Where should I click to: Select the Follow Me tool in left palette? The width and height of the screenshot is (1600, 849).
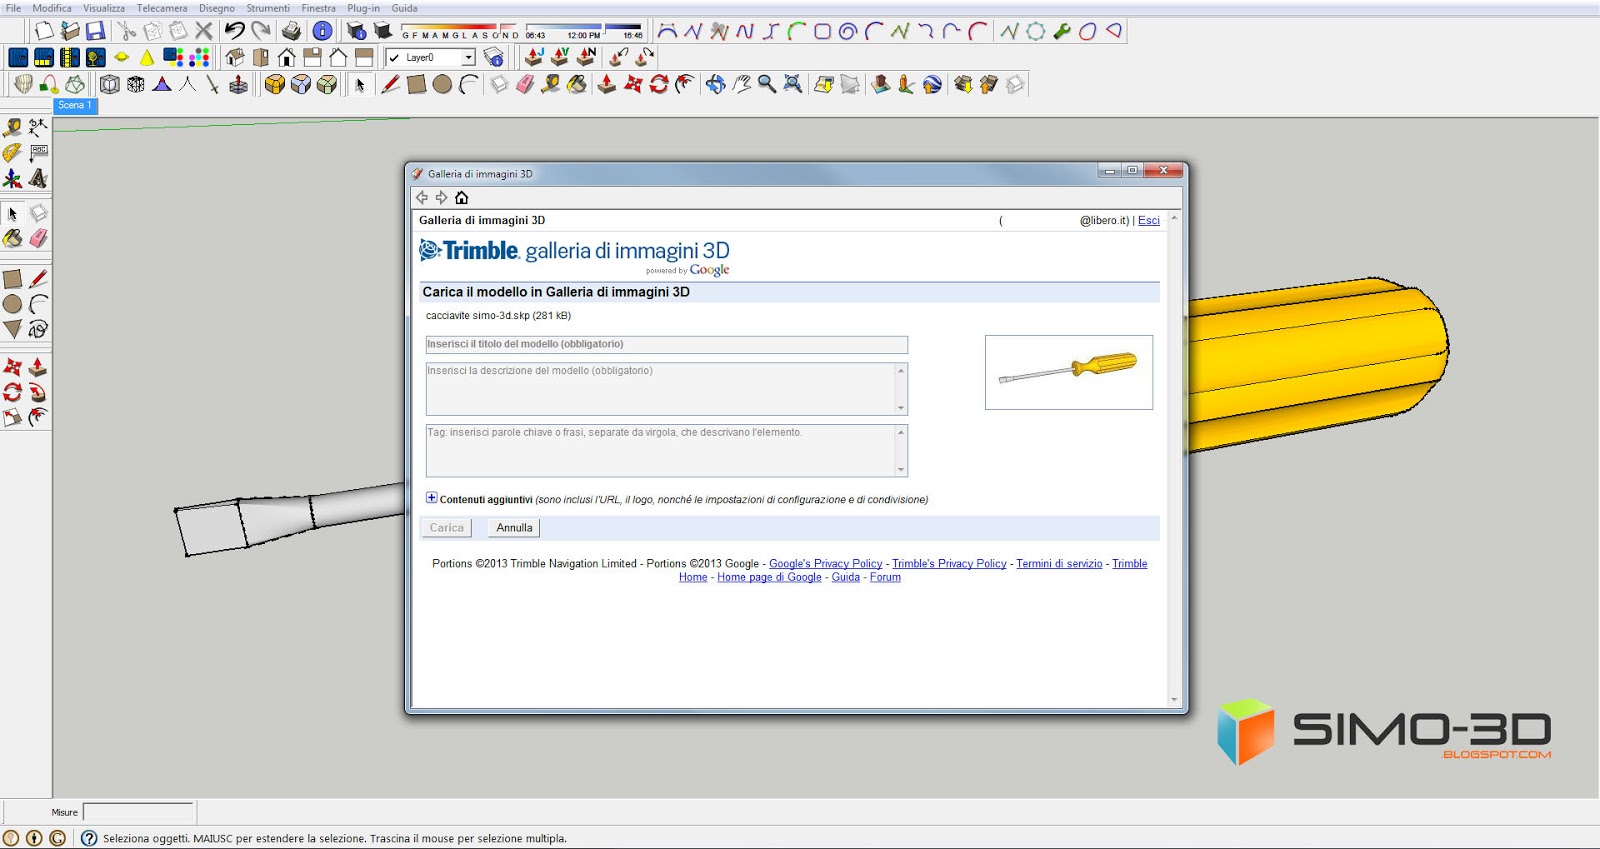[38, 393]
